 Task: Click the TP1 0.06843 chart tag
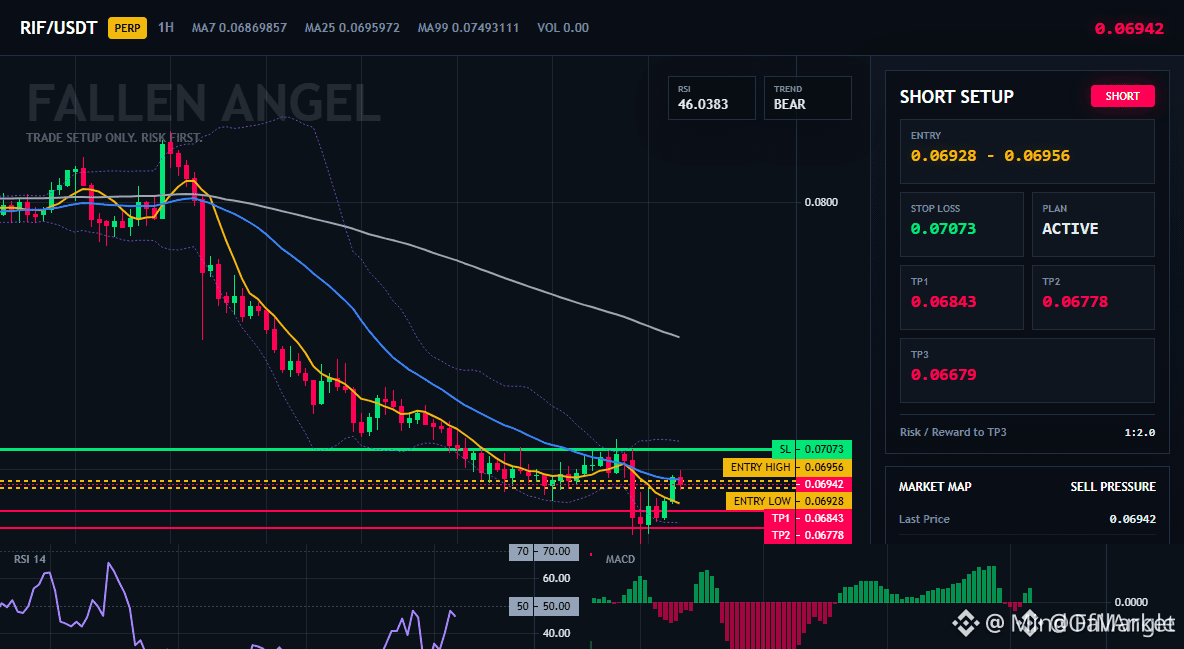coord(808,518)
